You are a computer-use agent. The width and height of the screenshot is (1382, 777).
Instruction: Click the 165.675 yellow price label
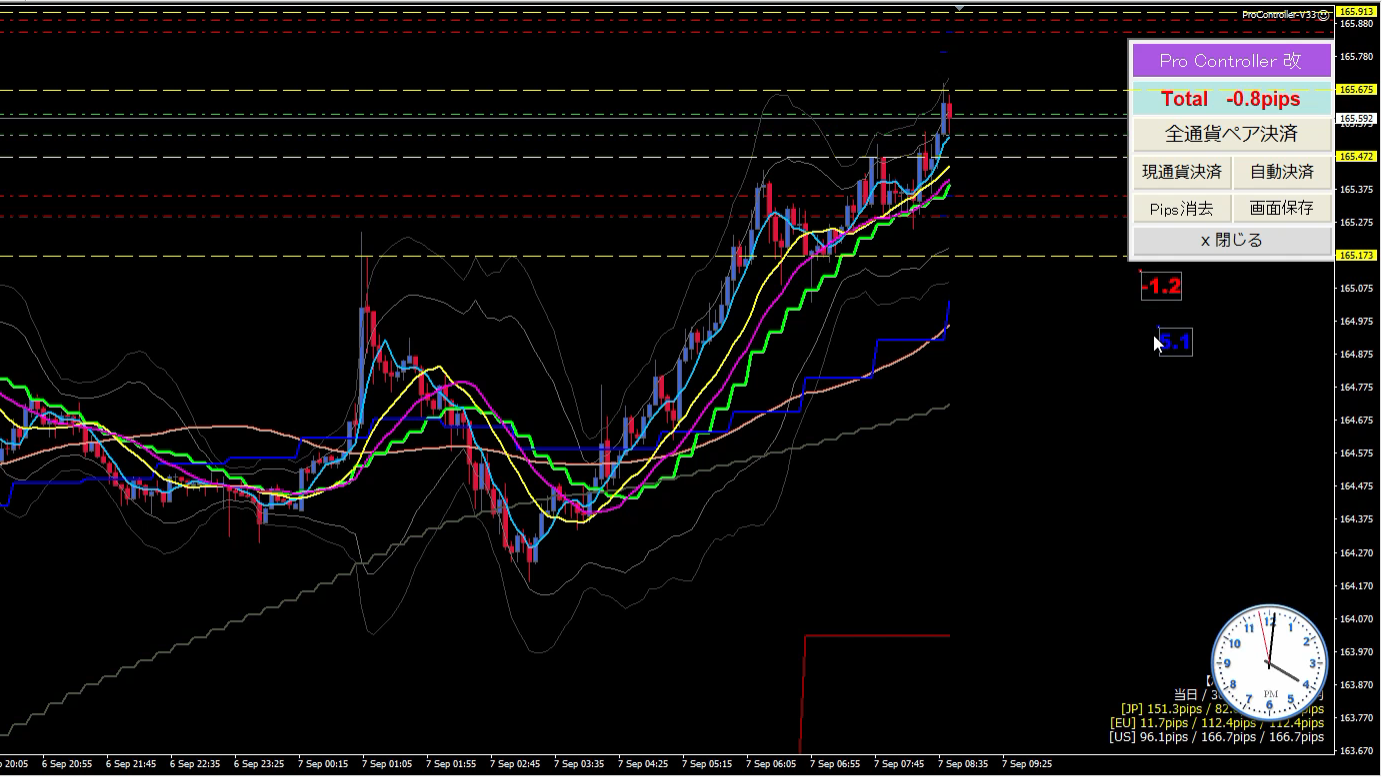[1356, 89]
